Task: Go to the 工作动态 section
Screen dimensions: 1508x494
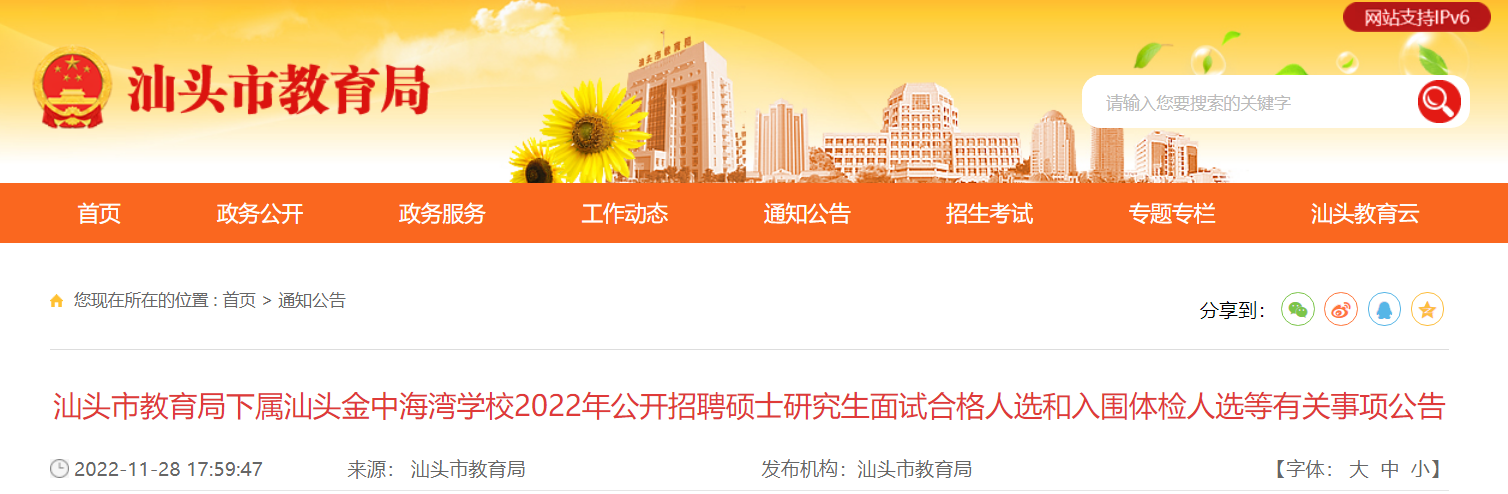Action: point(625,213)
